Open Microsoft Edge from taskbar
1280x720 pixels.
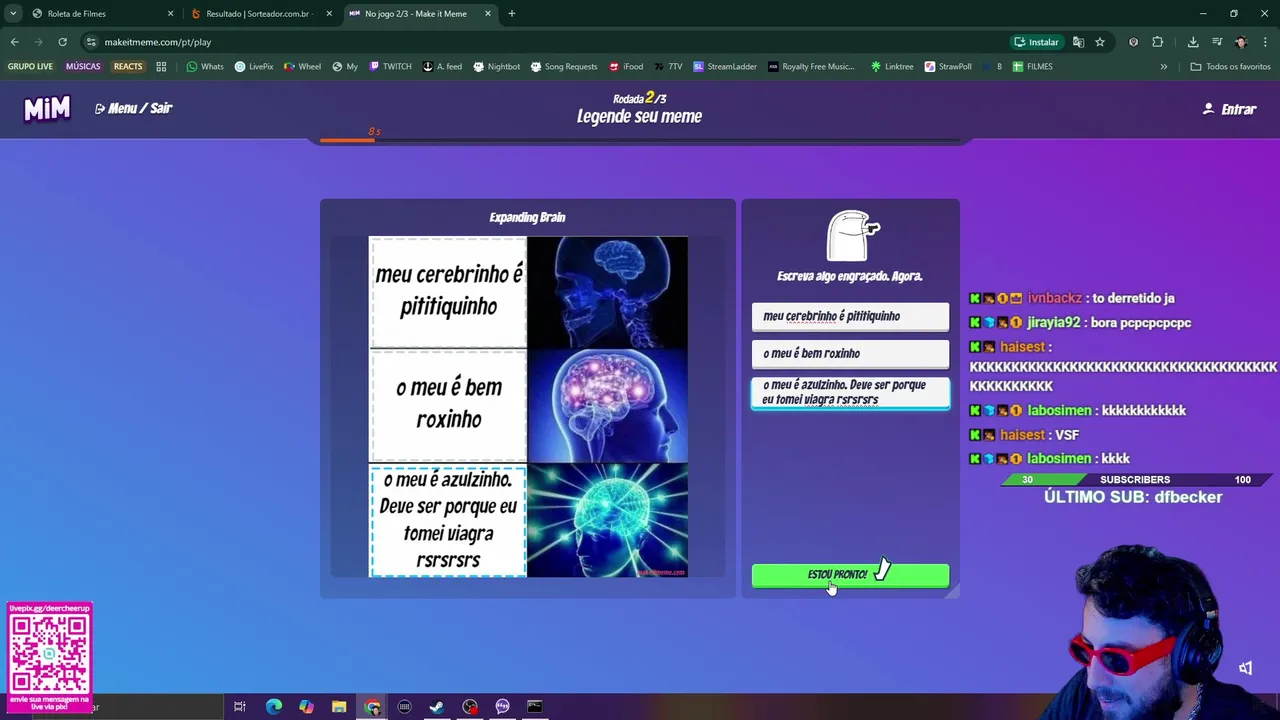point(273,707)
